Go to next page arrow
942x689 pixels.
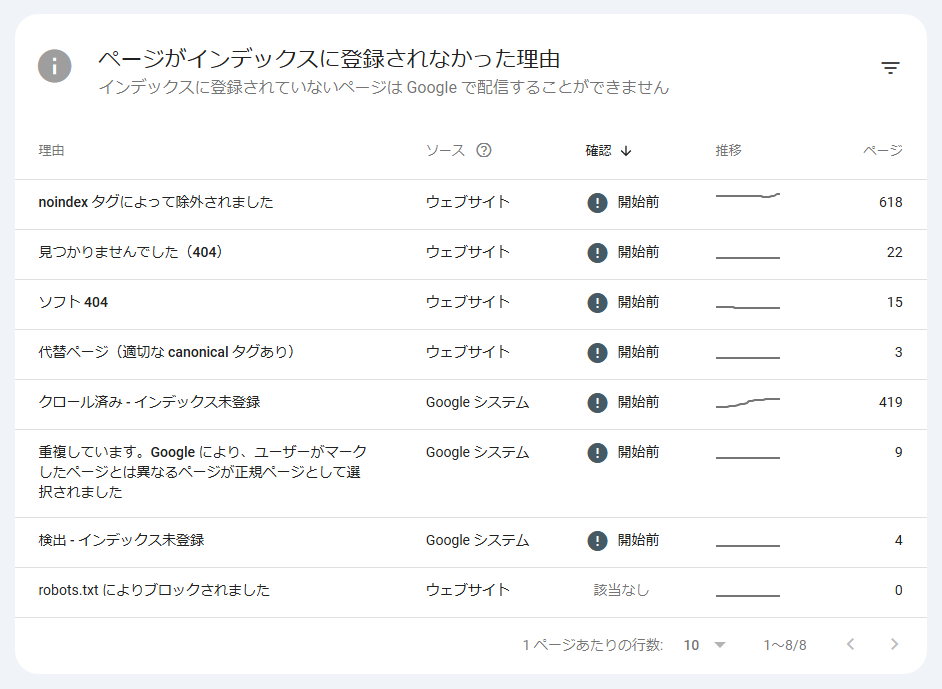[895, 645]
